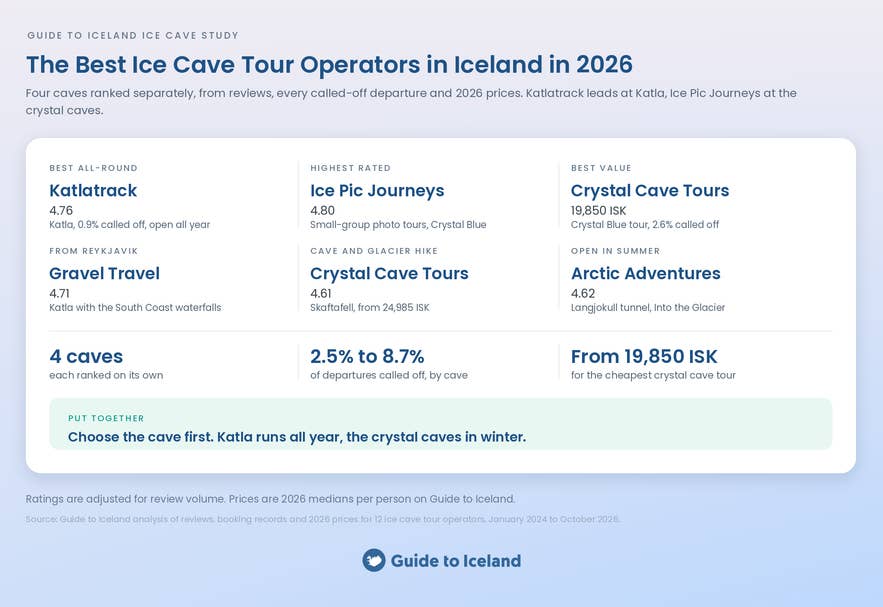Click the 'CAVE AND GLACIER HIKE' label
883x607 pixels.
tap(374, 251)
